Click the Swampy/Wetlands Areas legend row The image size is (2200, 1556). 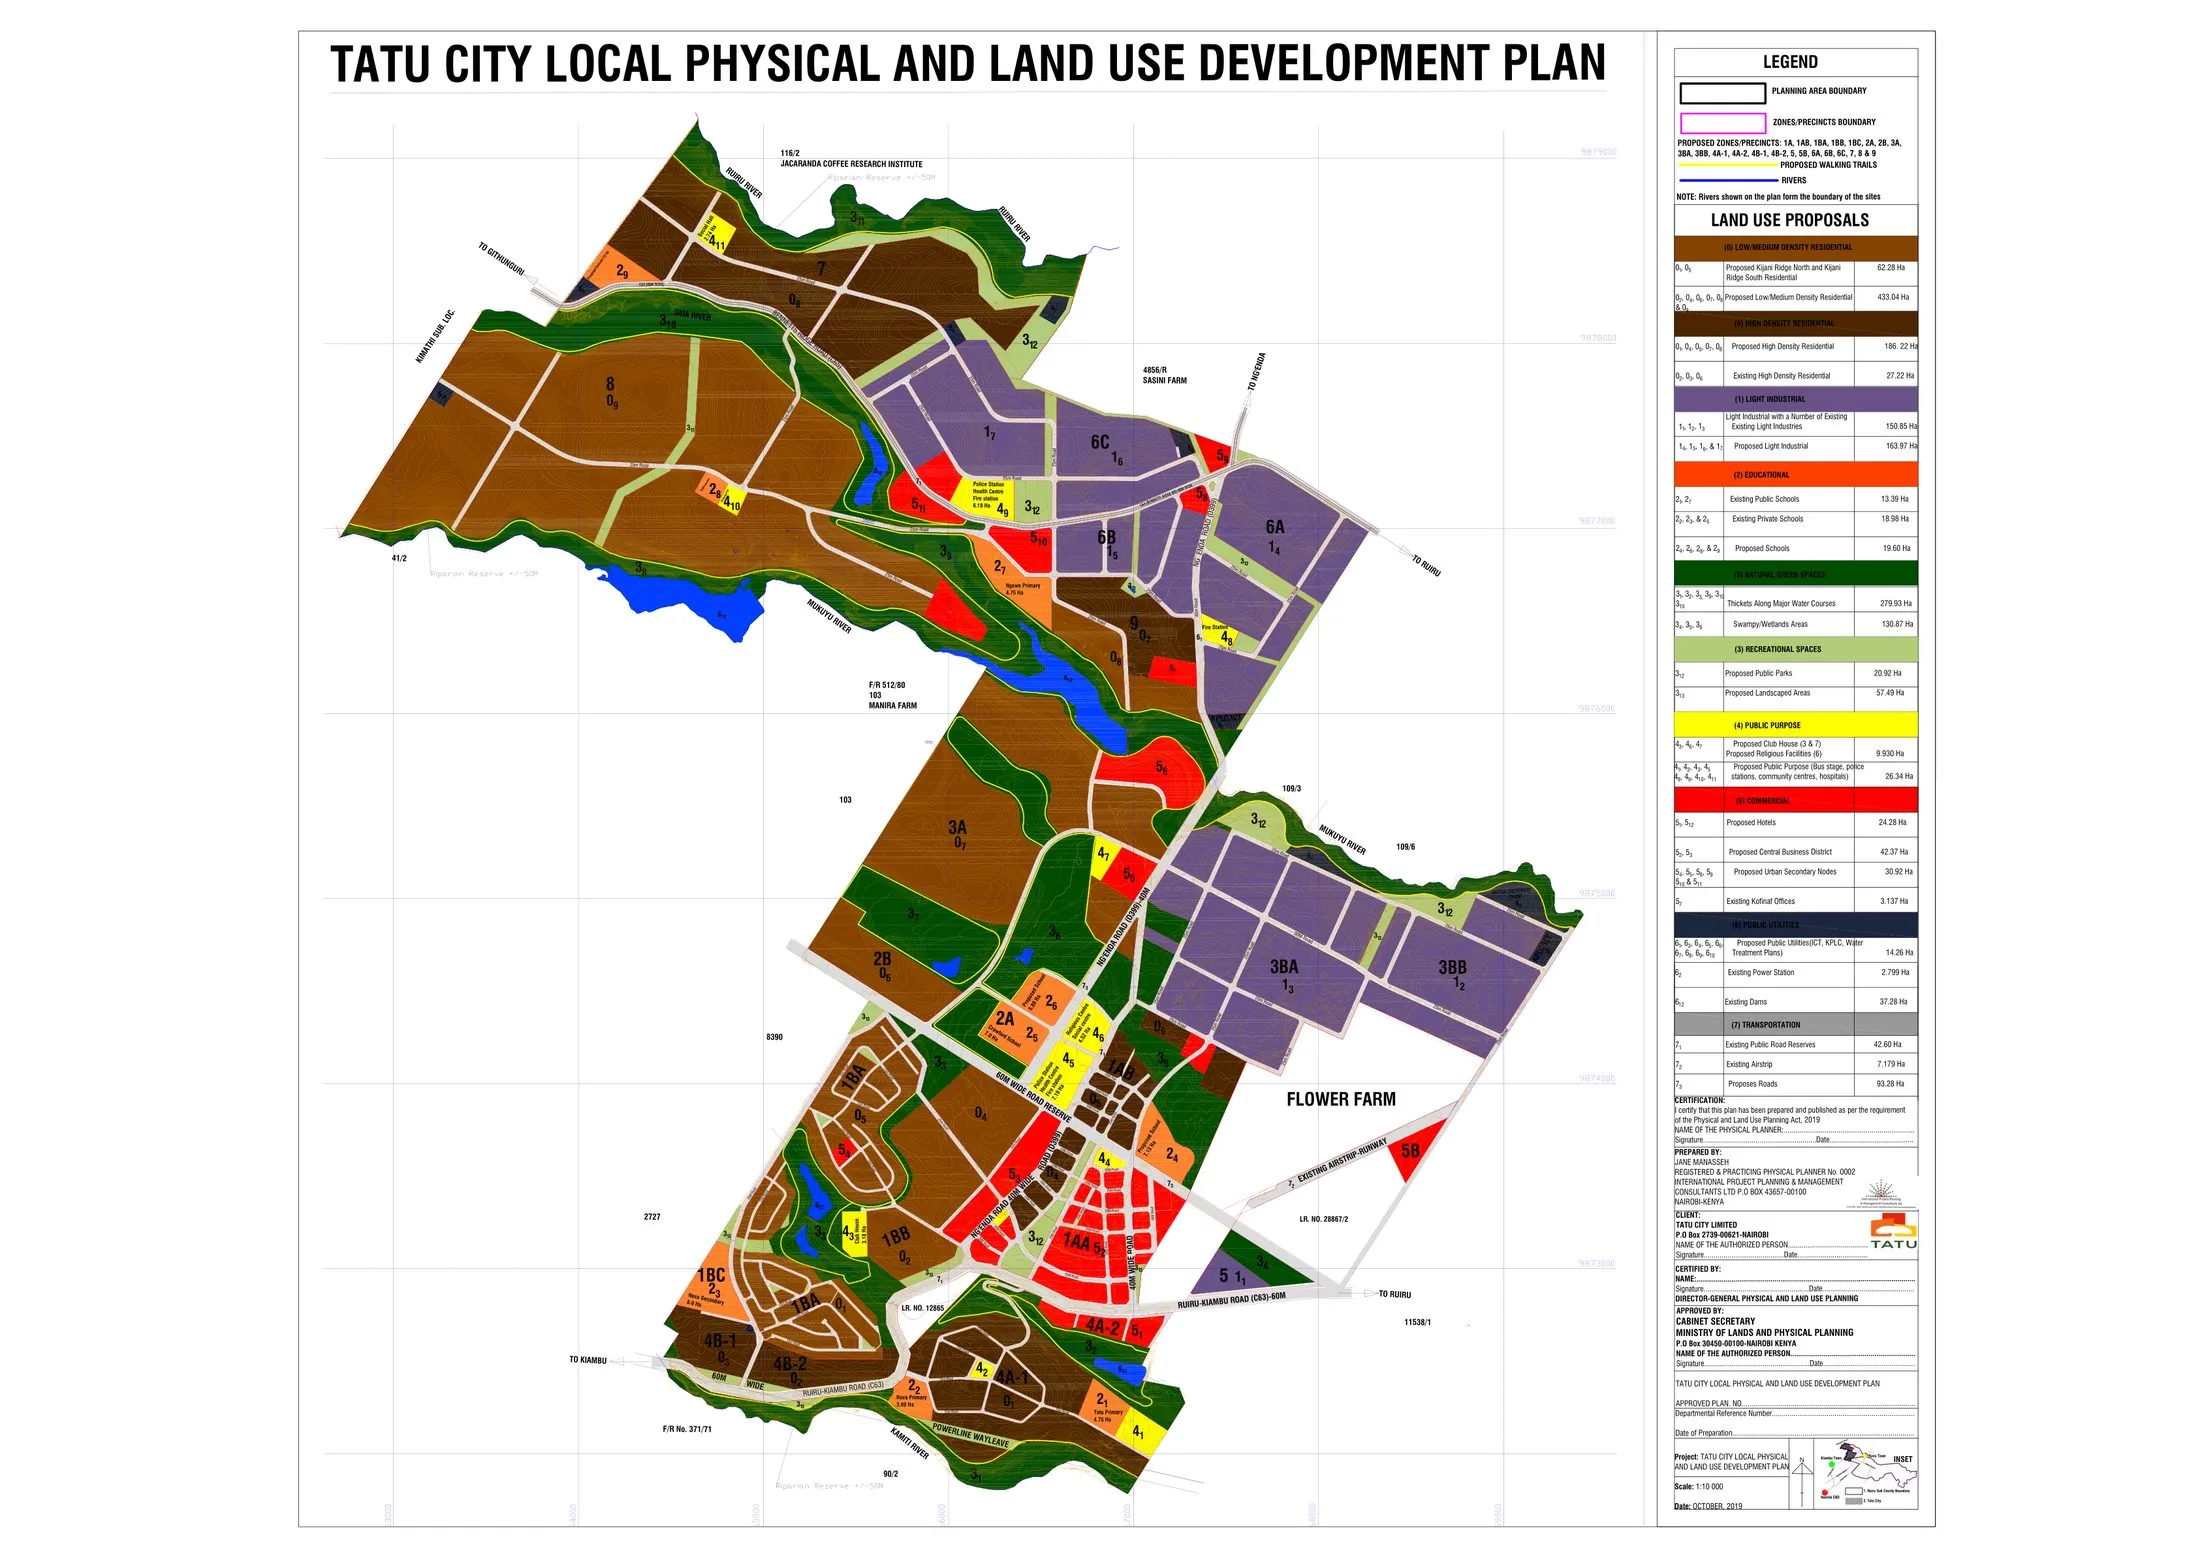coord(1796,624)
